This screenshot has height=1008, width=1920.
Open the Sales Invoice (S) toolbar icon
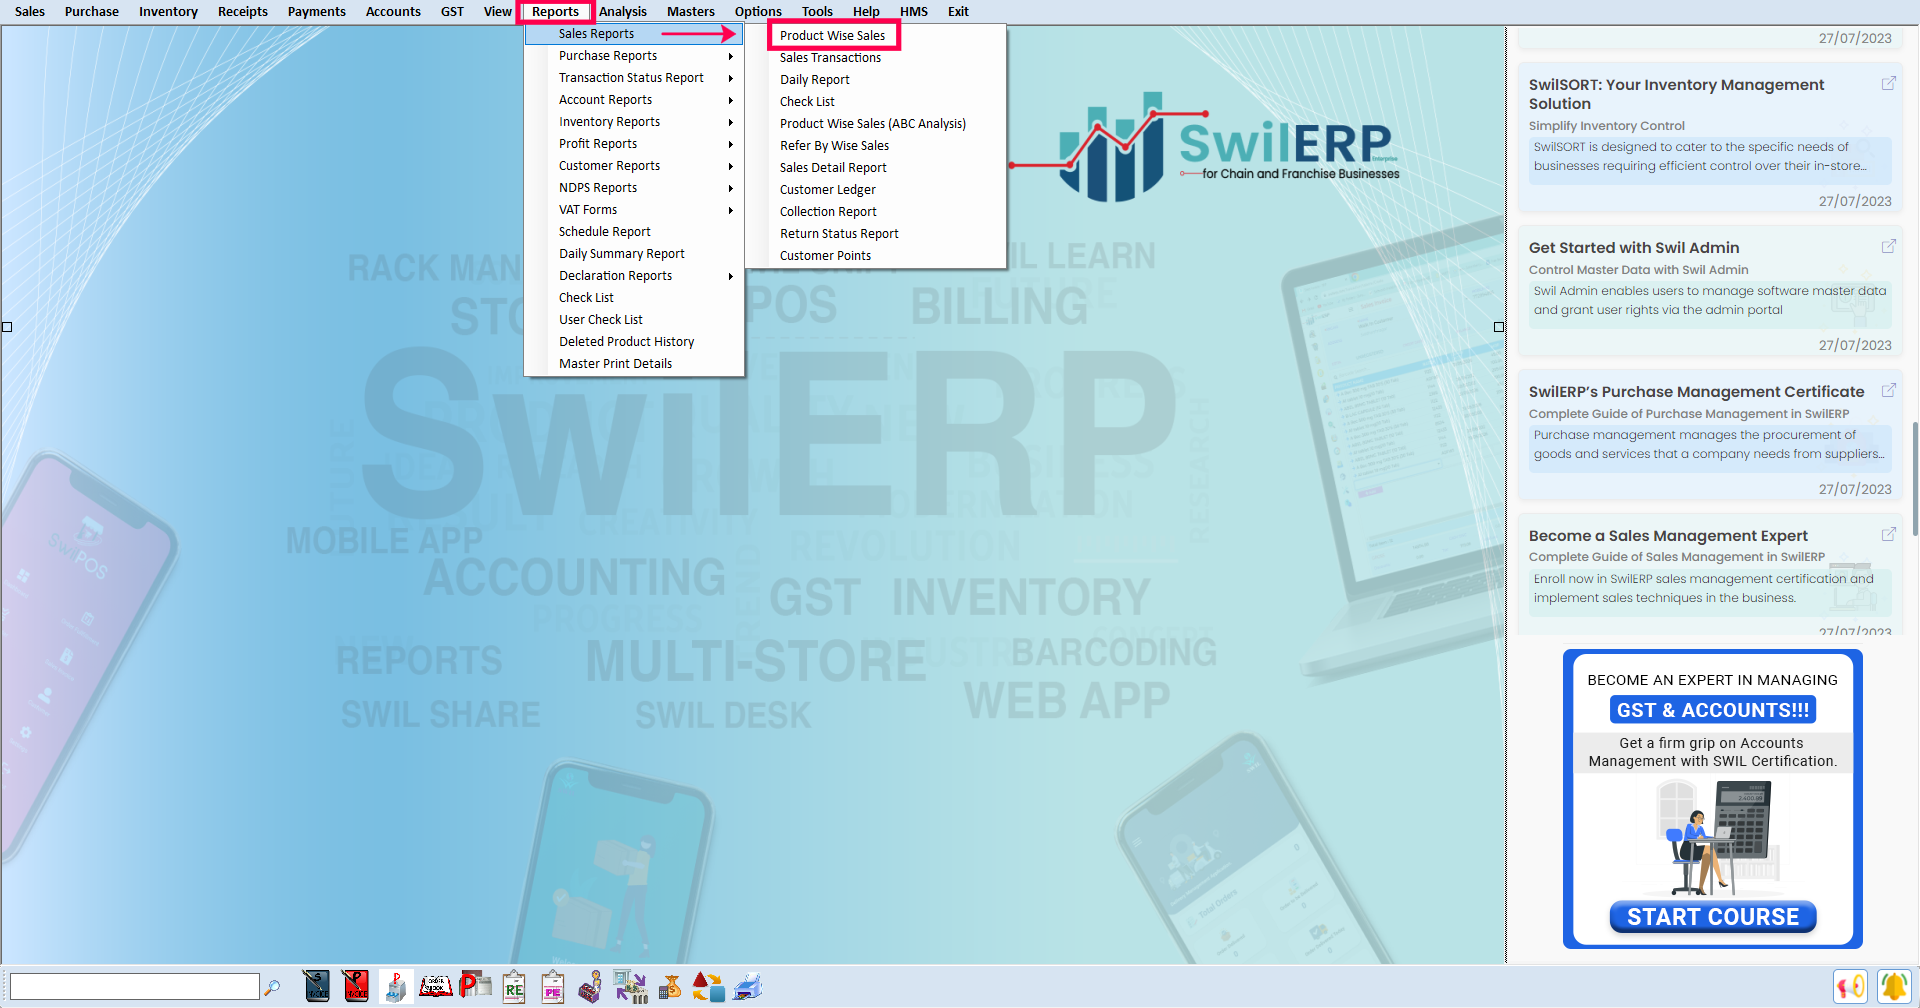tap(317, 986)
